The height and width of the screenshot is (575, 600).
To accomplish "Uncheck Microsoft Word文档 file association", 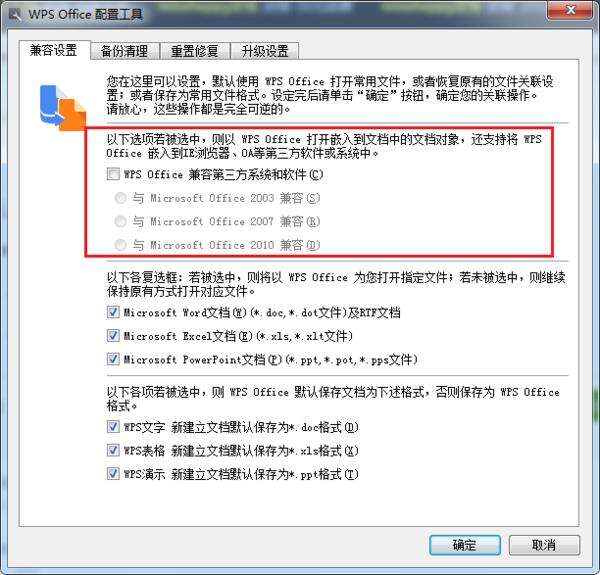I will pos(113,312).
